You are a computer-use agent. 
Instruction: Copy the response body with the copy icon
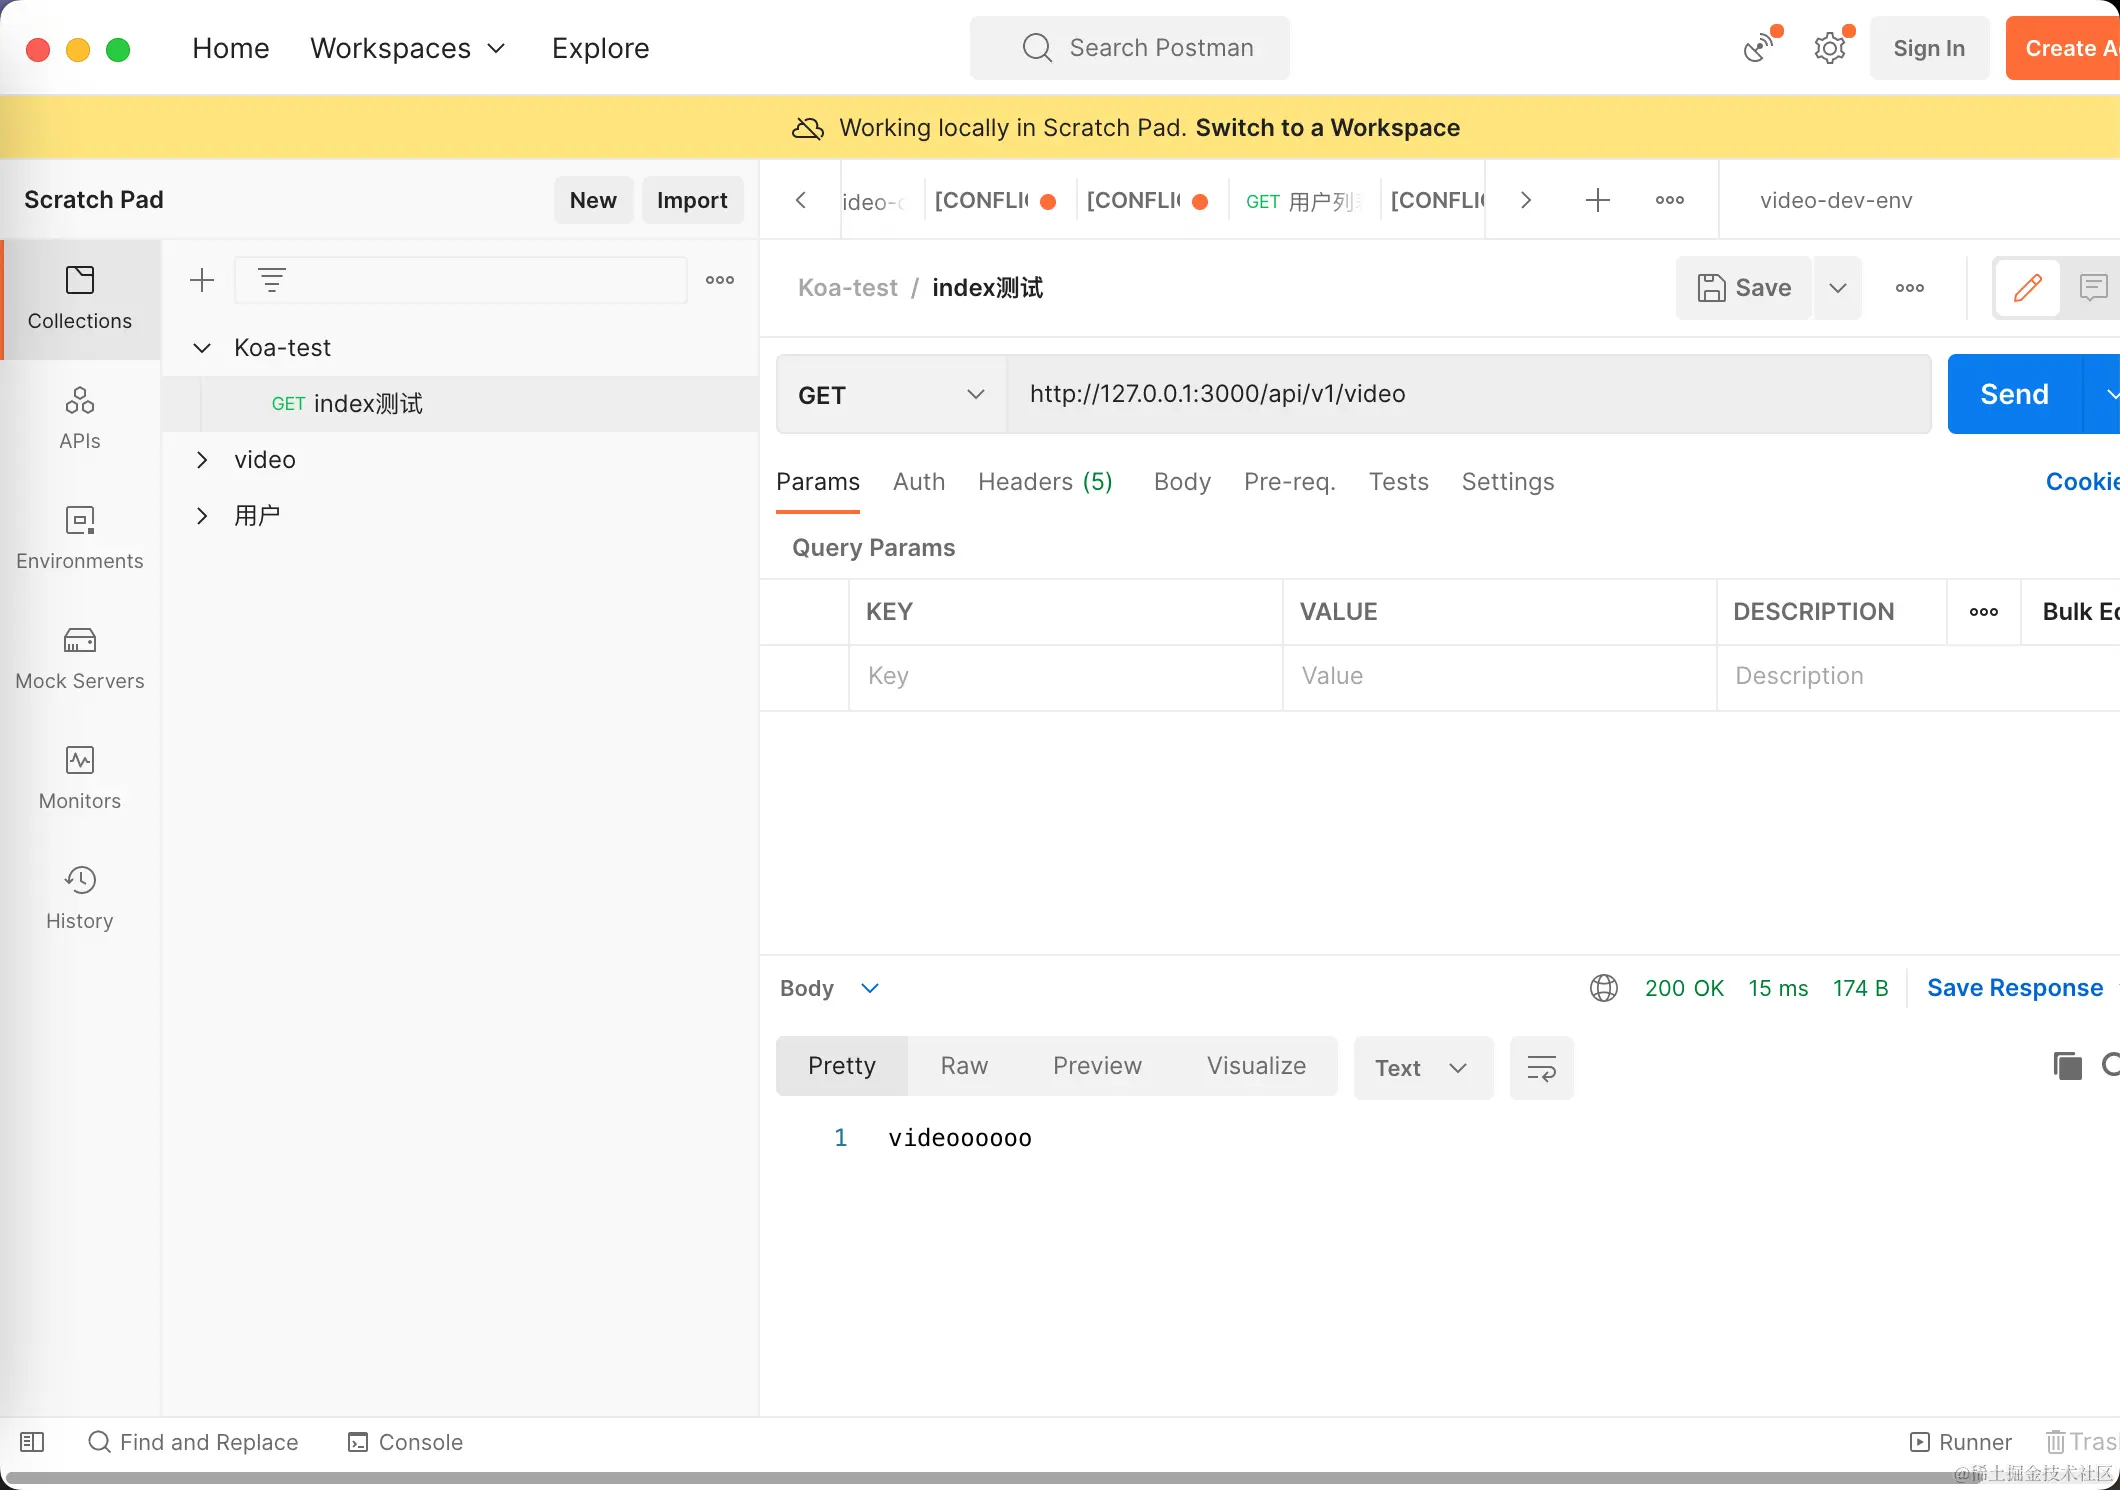click(x=2067, y=1066)
